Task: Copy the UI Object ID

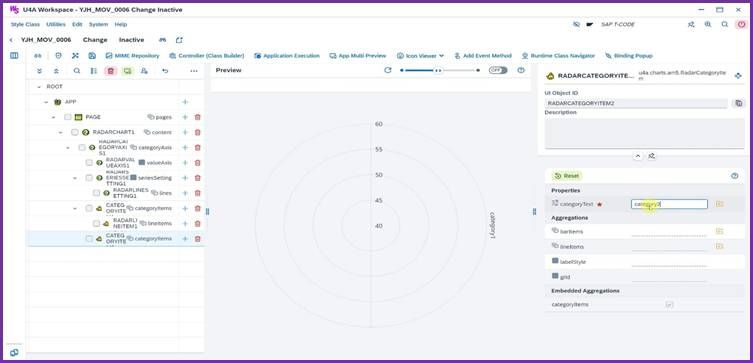Action: coord(739,103)
